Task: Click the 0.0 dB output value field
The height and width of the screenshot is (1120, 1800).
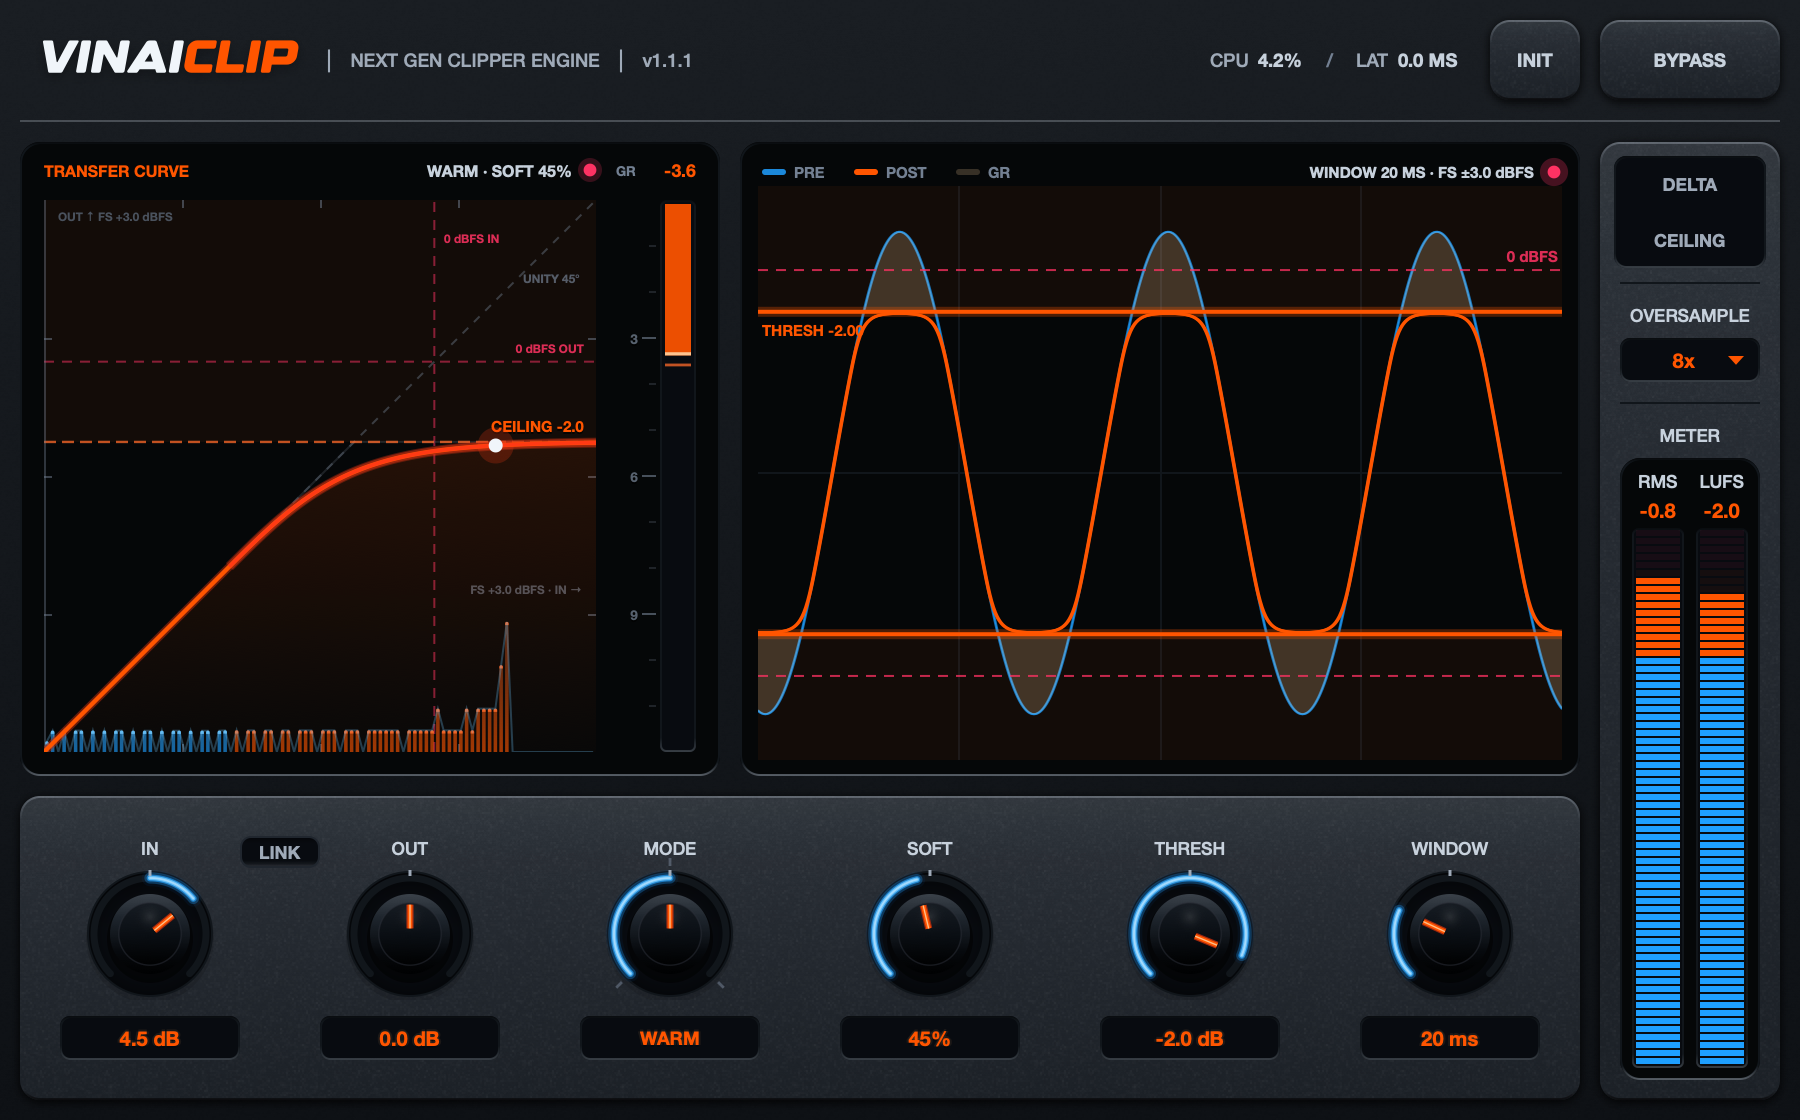Action: (410, 1038)
